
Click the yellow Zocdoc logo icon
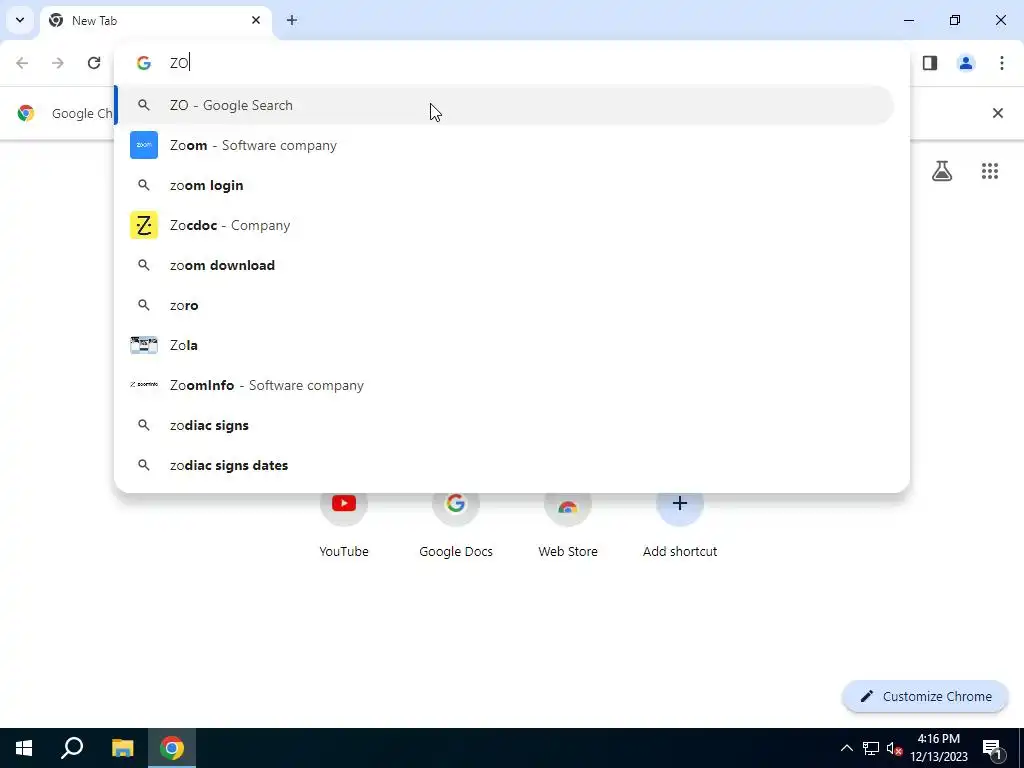point(144,225)
